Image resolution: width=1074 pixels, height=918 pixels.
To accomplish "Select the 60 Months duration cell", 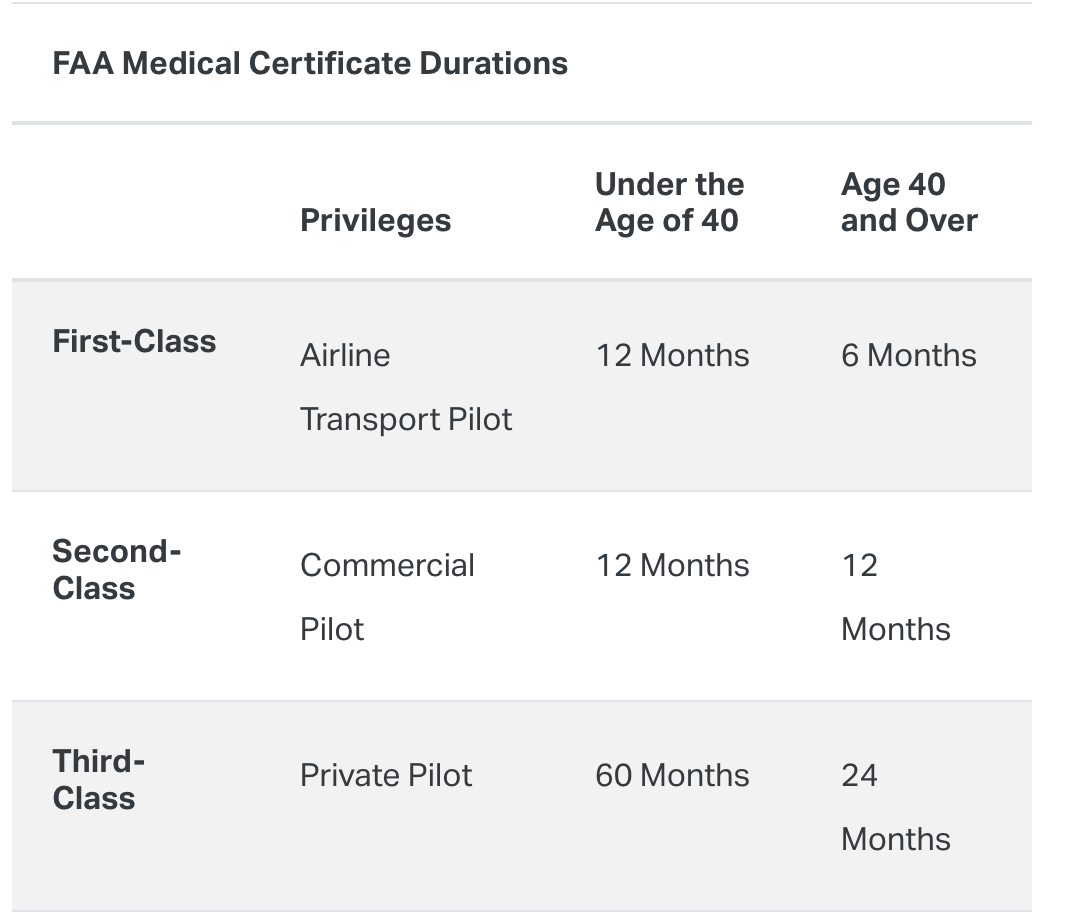I will 672,775.
